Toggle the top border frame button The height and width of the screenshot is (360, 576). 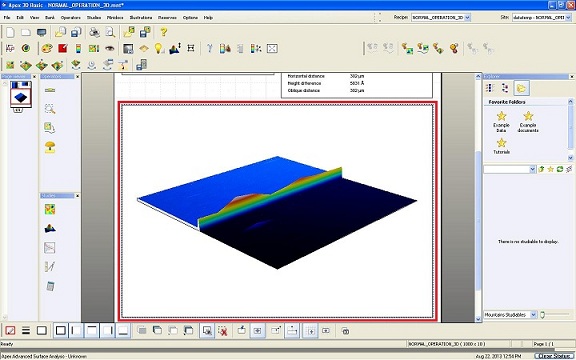[x=92, y=331]
